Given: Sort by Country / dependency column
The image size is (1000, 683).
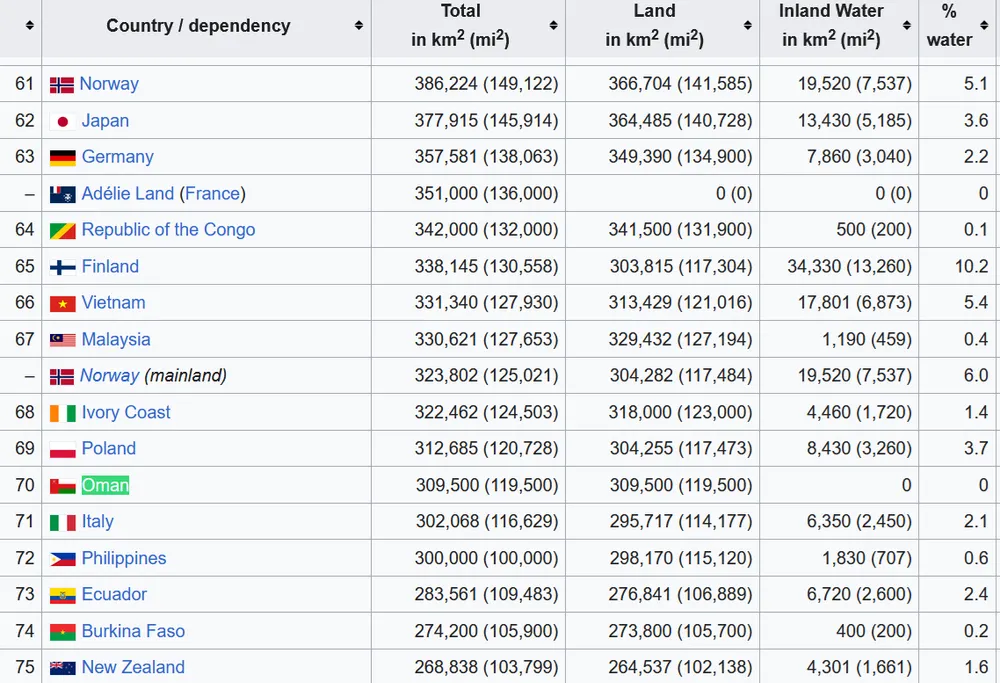Looking at the screenshot, I should (358, 26).
